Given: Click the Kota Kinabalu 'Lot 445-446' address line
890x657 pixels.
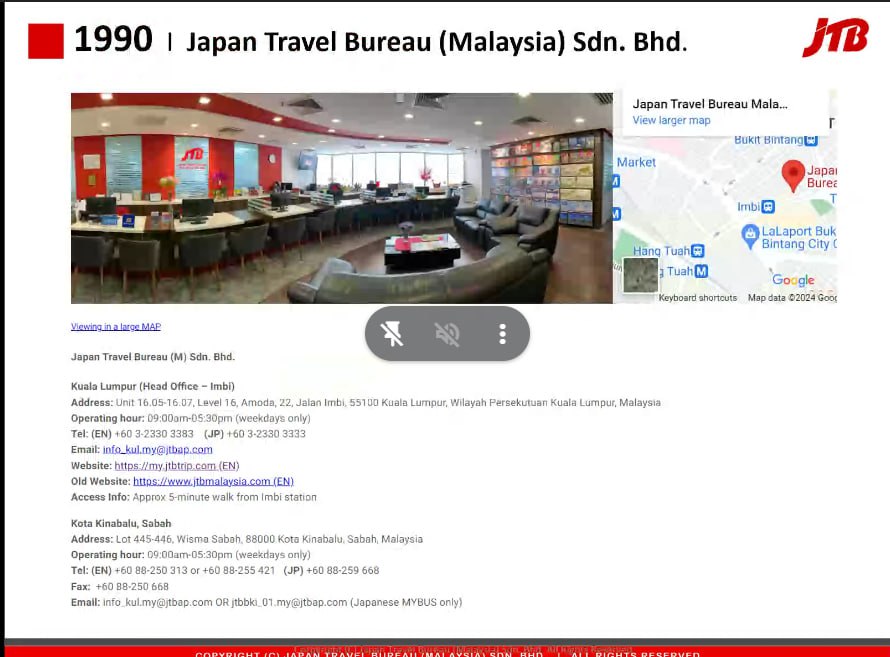Looking at the screenshot, I should [247, 539].
